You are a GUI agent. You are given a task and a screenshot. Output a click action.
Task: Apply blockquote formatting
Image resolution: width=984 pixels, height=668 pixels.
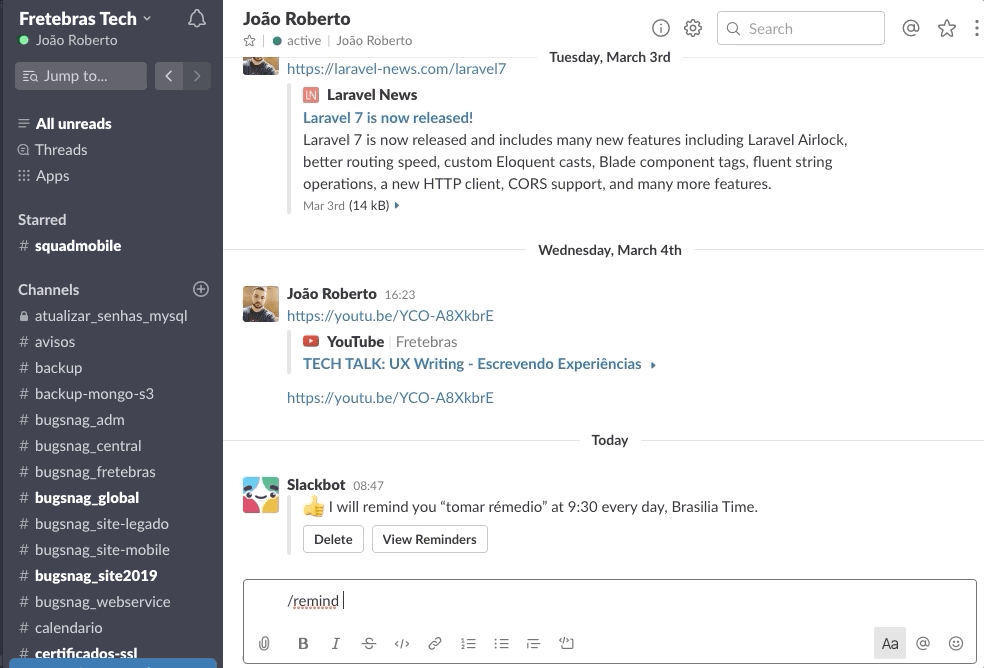pyautogui.click(x=533, y=644)
